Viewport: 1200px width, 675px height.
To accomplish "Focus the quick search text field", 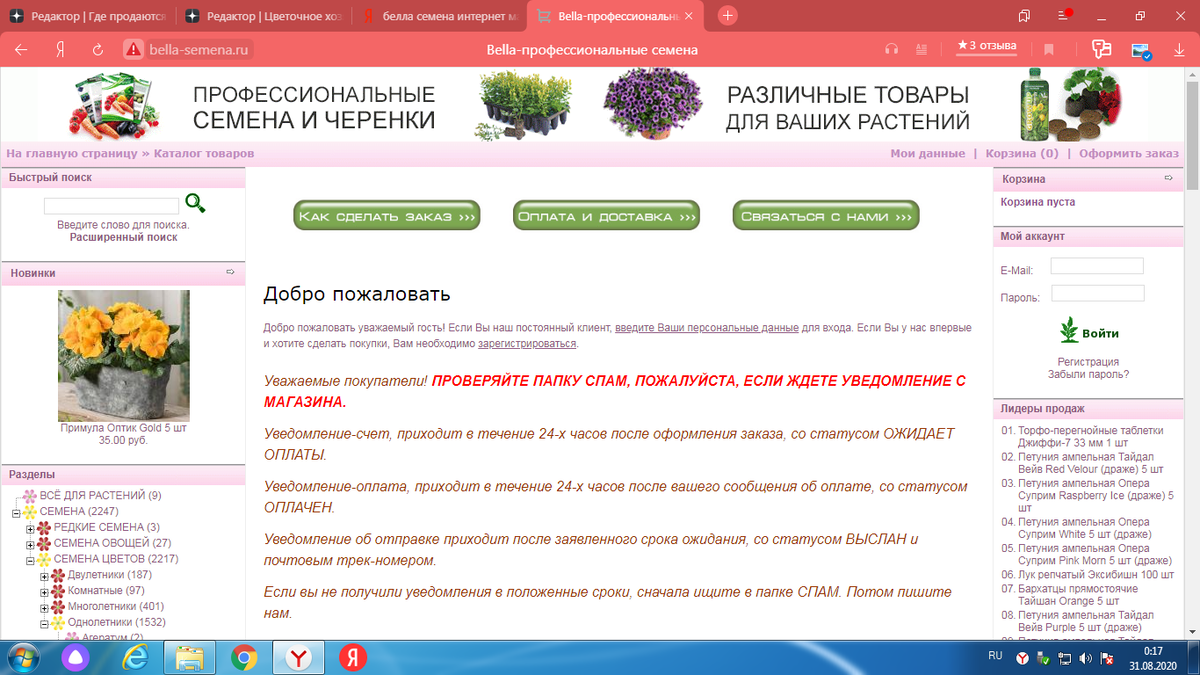I will (x=111, y=206).
